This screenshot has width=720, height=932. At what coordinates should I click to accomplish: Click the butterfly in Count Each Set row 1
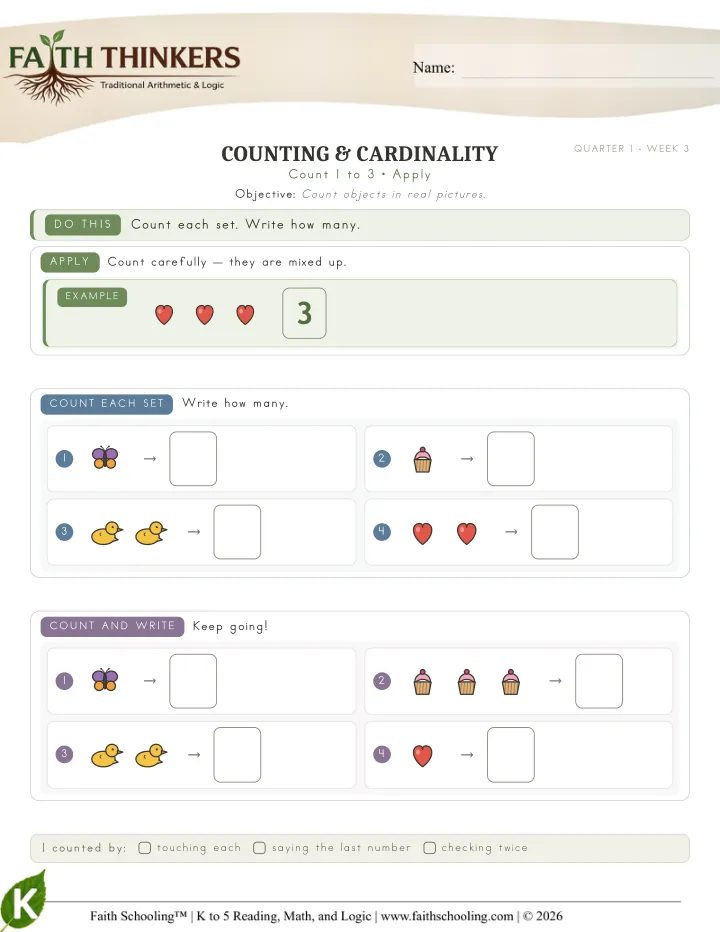(x=105, y=458)
